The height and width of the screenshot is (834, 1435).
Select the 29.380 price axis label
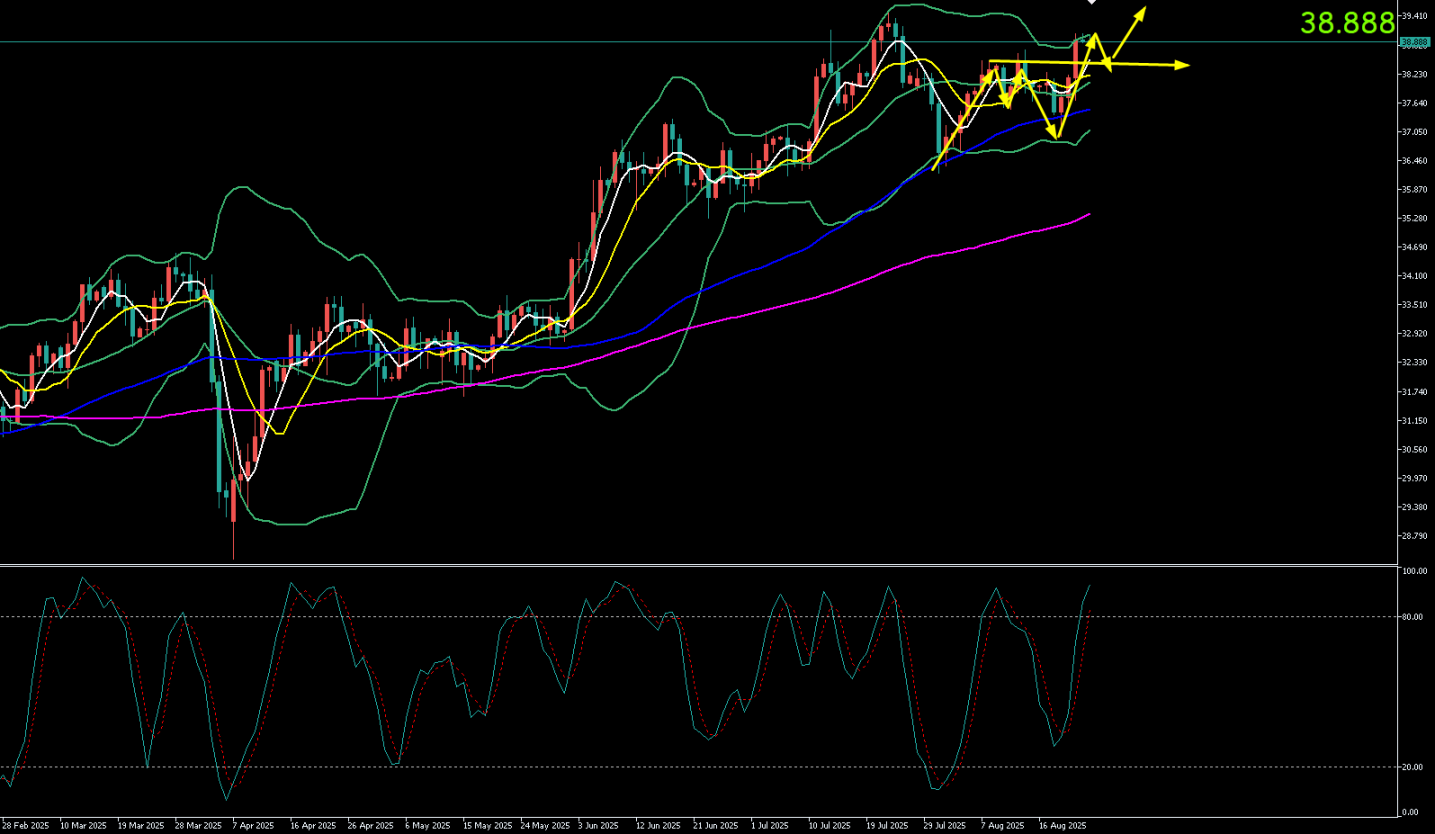coord(1414,507)
